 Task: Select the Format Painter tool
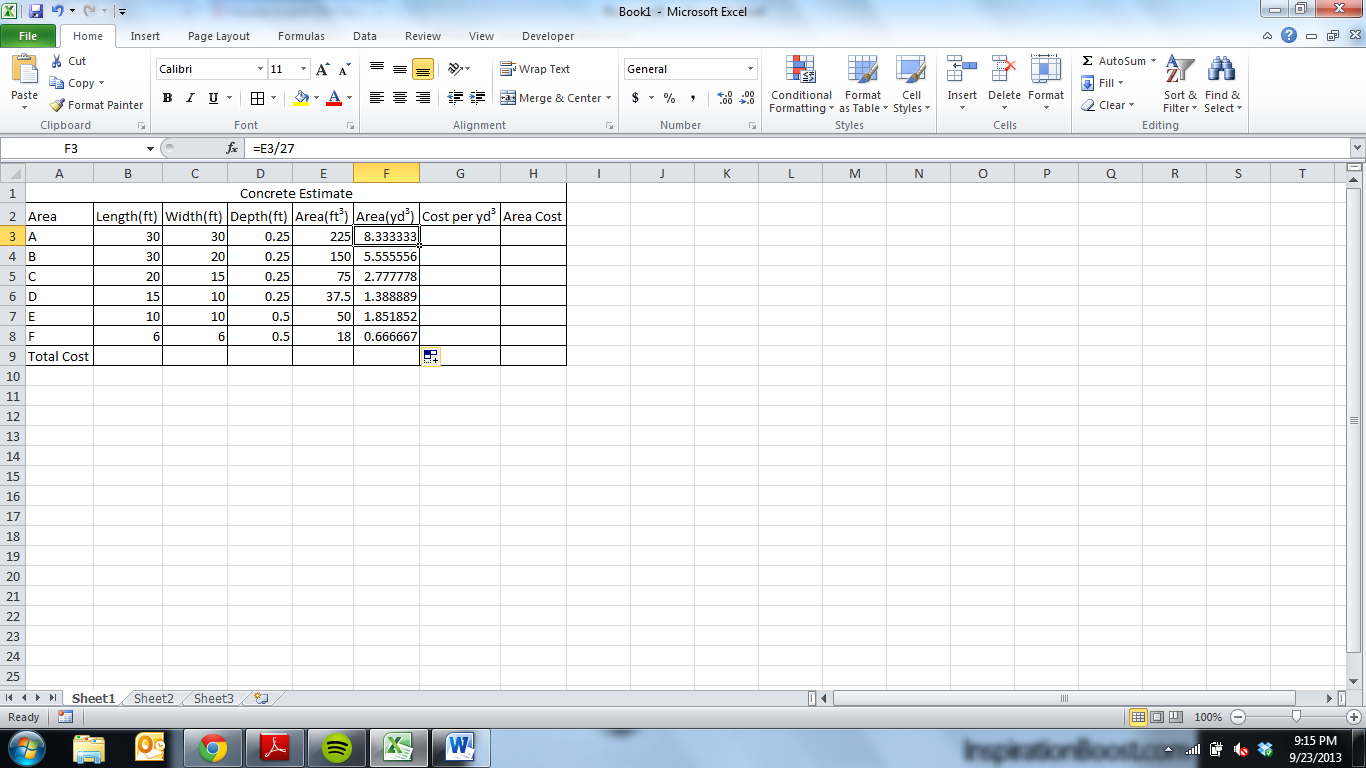click(x=95, y=105)
